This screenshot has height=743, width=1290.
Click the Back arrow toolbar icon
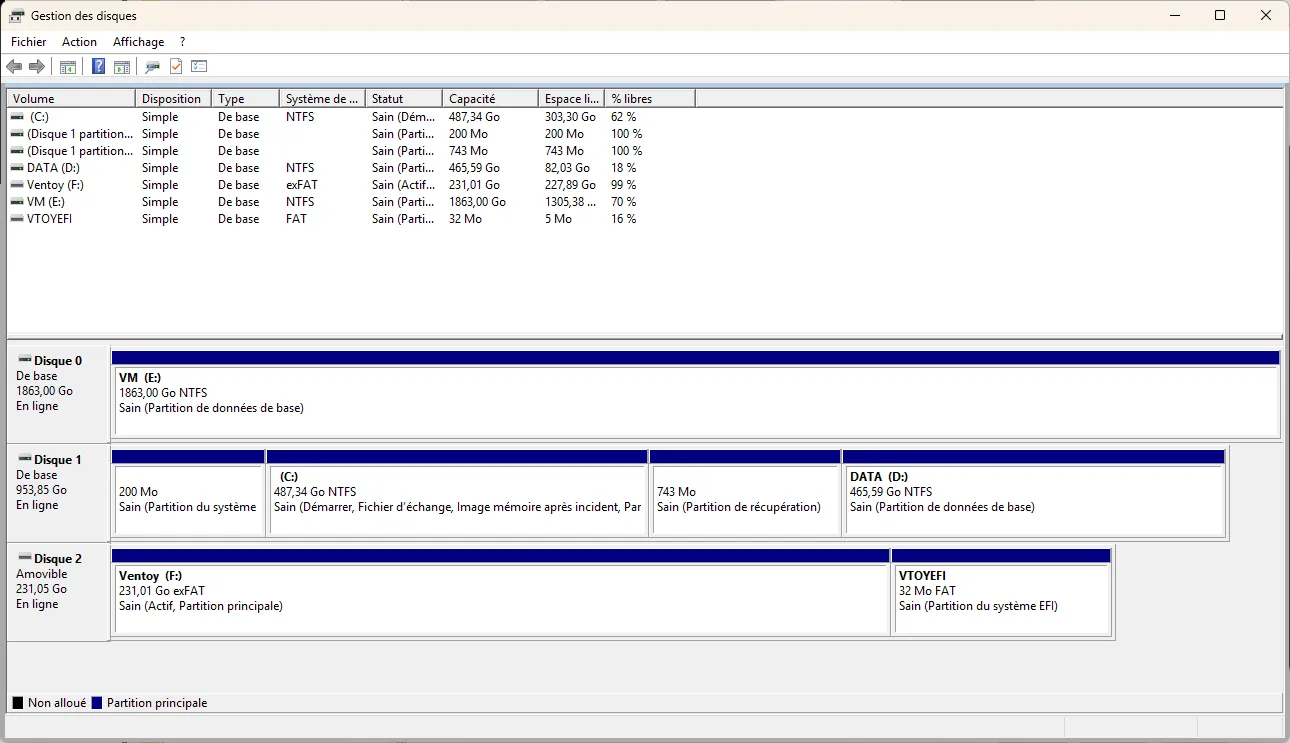coord(14,67)
